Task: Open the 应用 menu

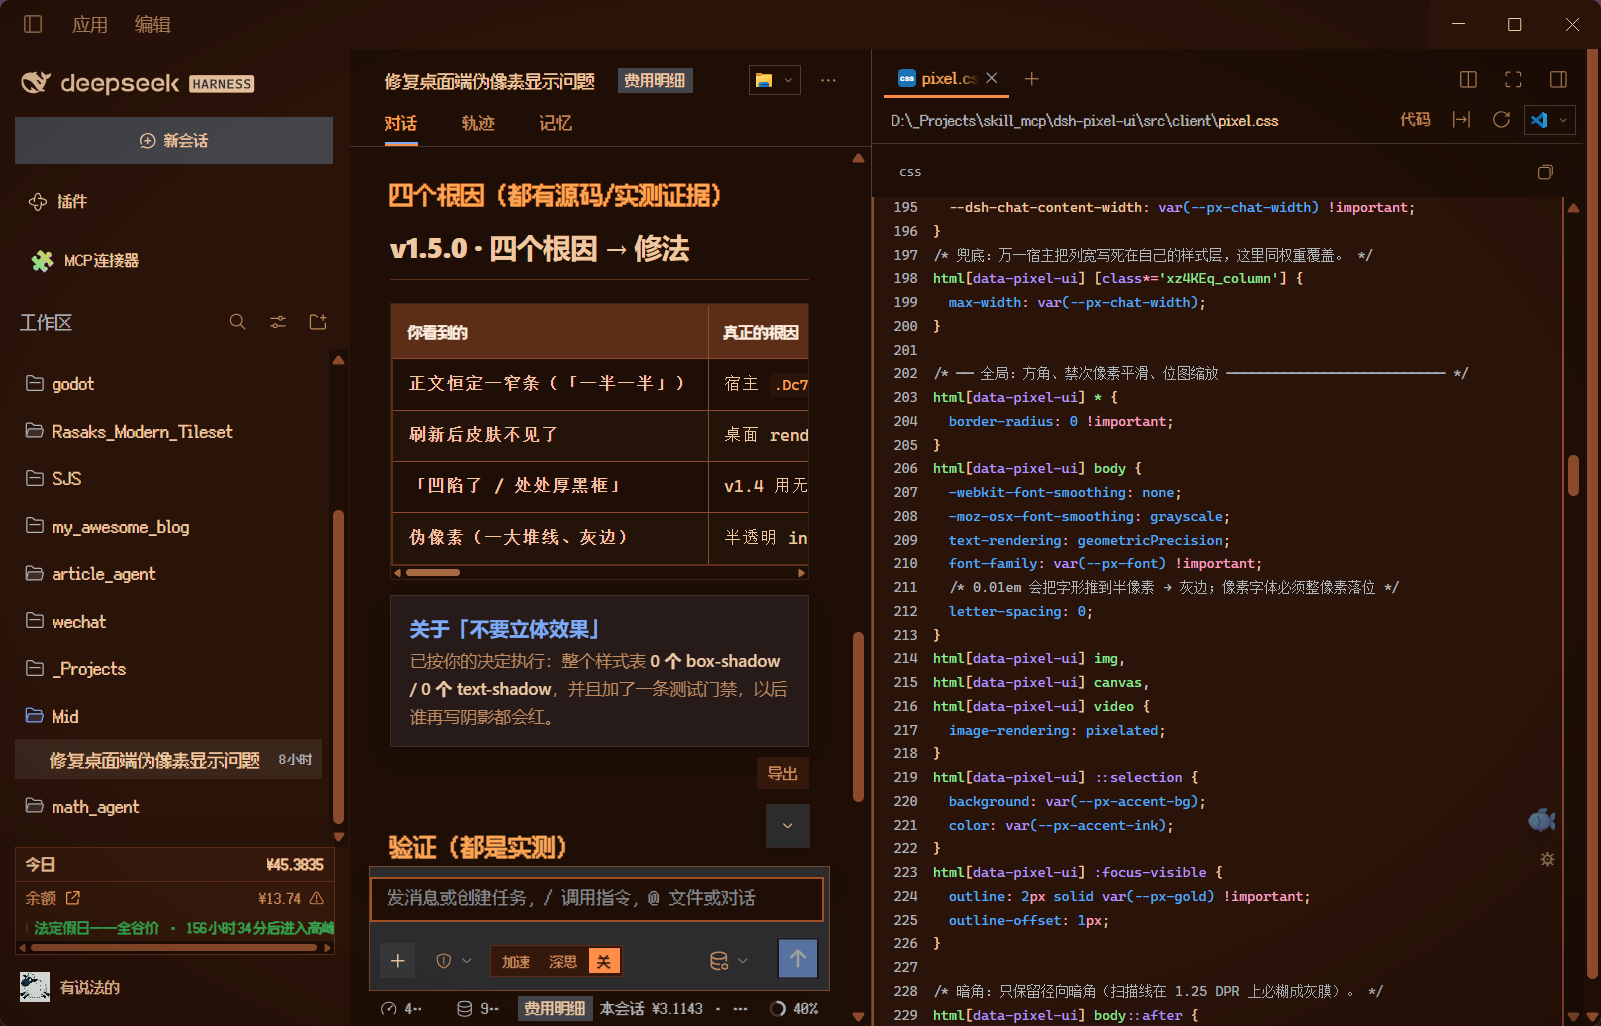Action: (x=90, y=24)
